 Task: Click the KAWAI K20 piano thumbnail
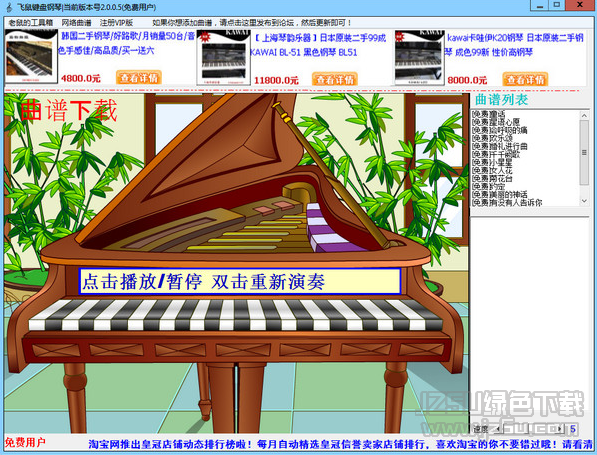[x=419, y=57]
